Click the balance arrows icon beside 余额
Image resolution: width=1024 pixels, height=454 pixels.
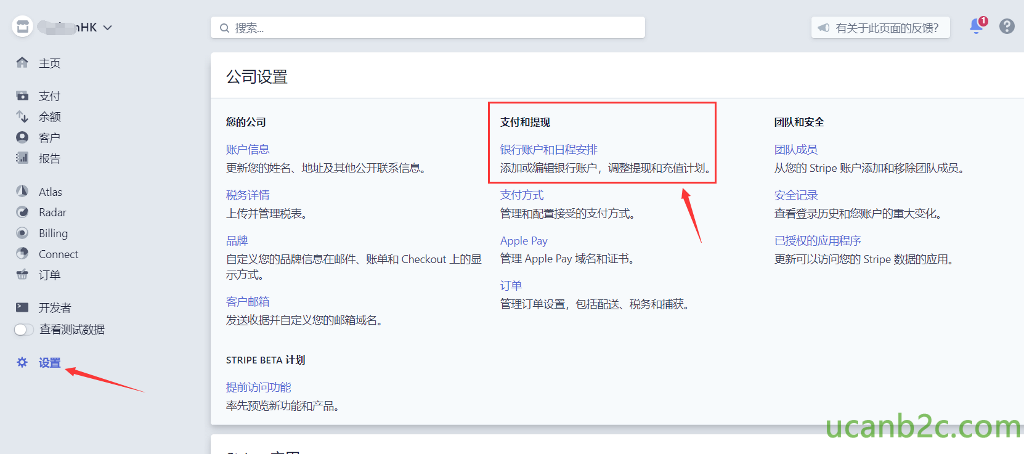(22, 117)
